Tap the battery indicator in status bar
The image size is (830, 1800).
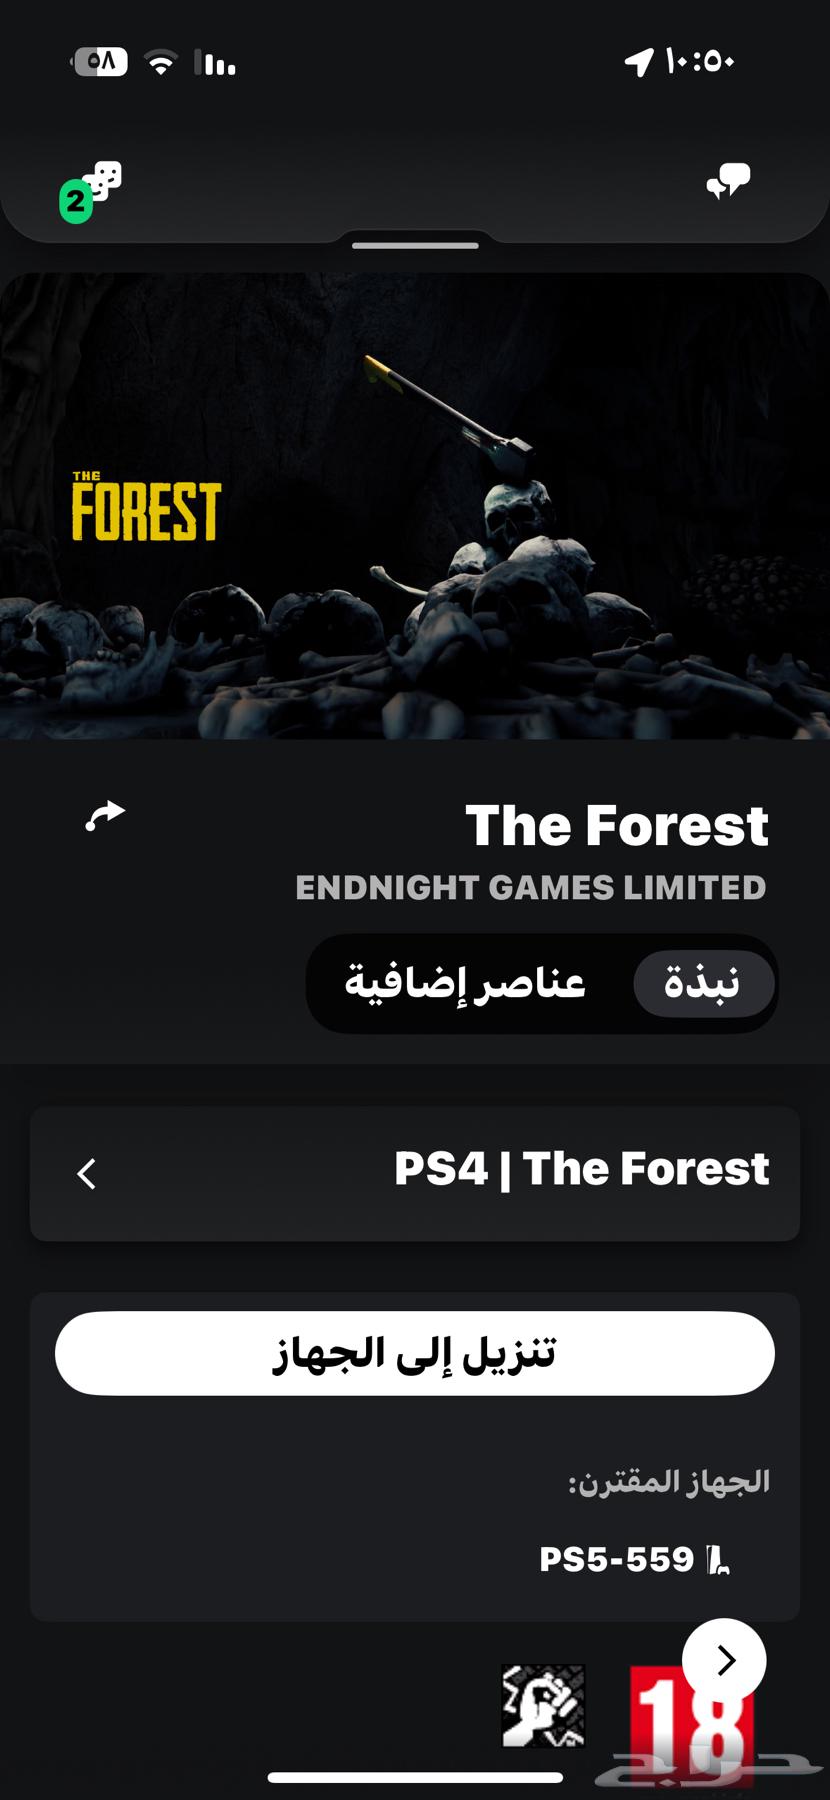pyautogui.click(x=99, y=62)
